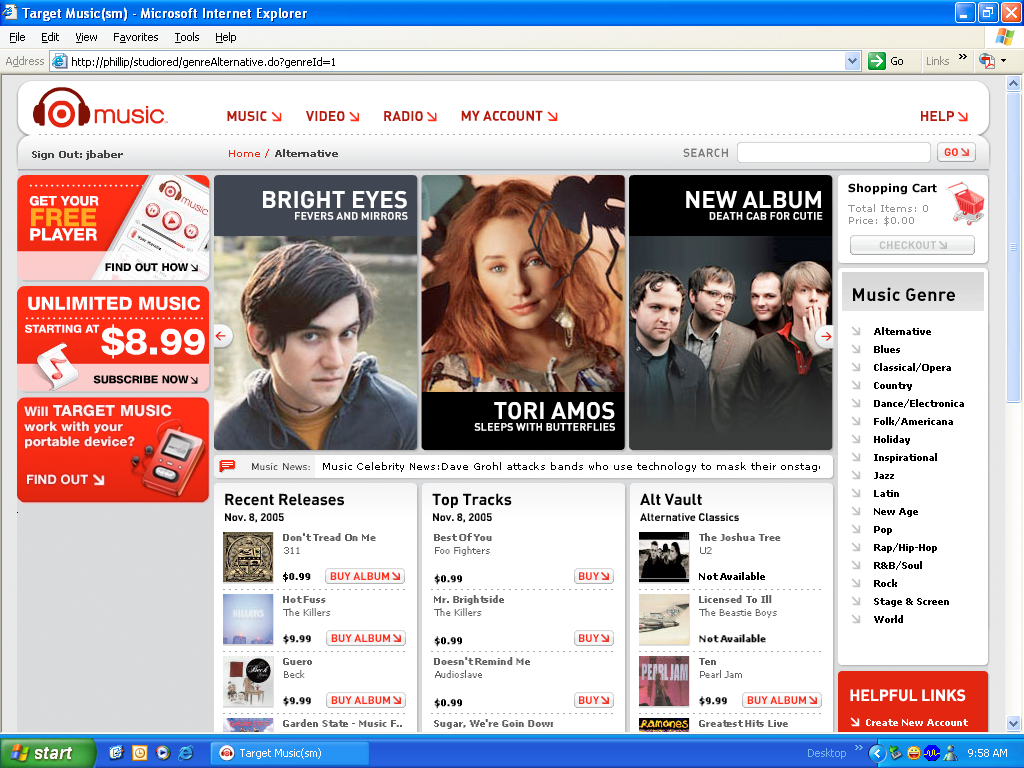
Task: Open the View menu
Action: pyautogui.click(x=86, y=37)
